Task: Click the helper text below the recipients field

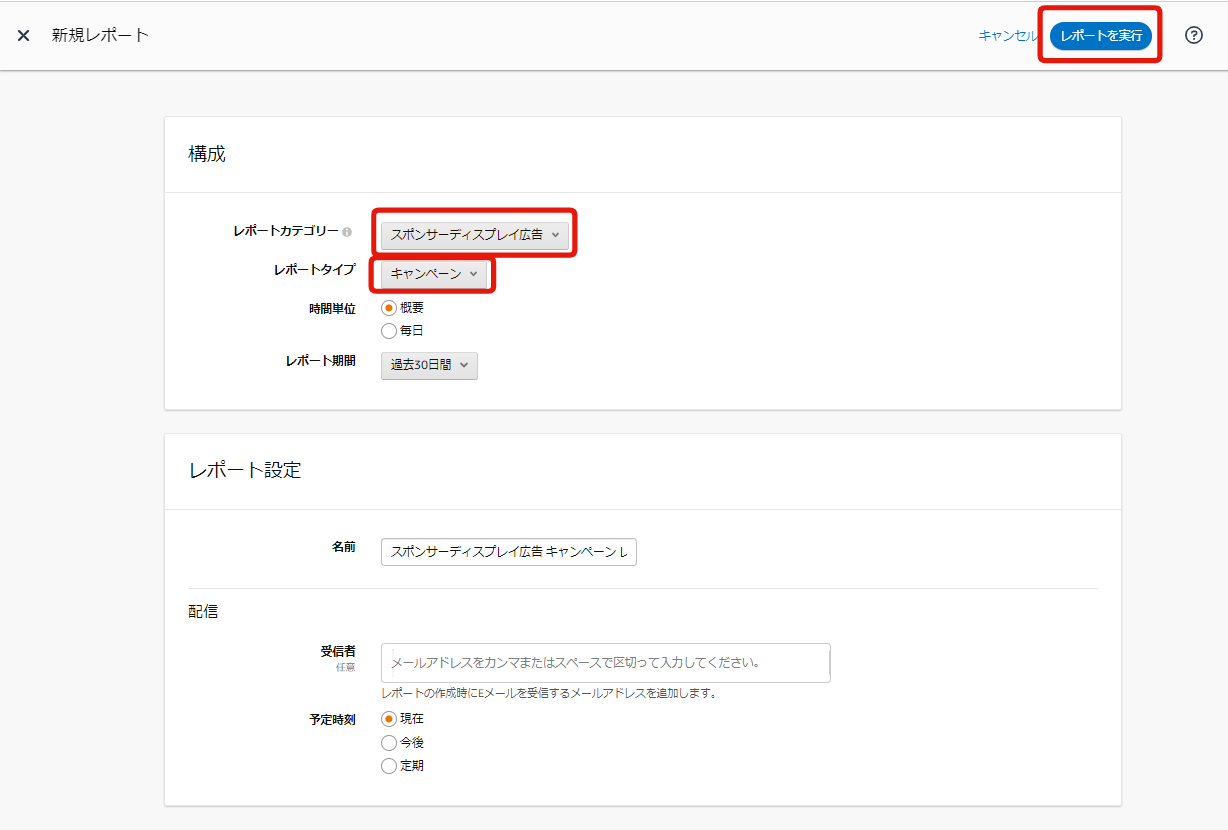Action: 549,693
